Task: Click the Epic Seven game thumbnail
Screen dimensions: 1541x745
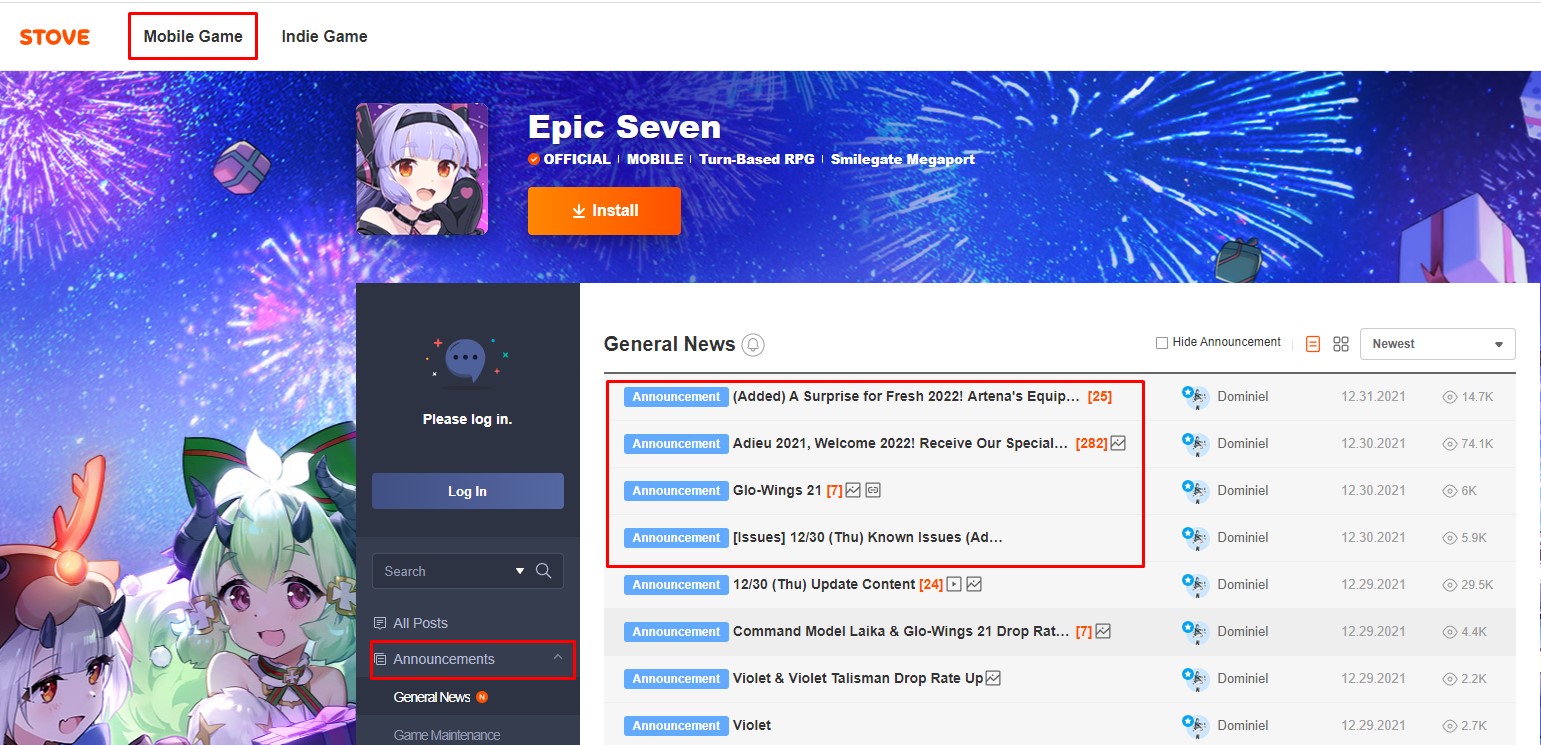Action: [x=422, y=169]
